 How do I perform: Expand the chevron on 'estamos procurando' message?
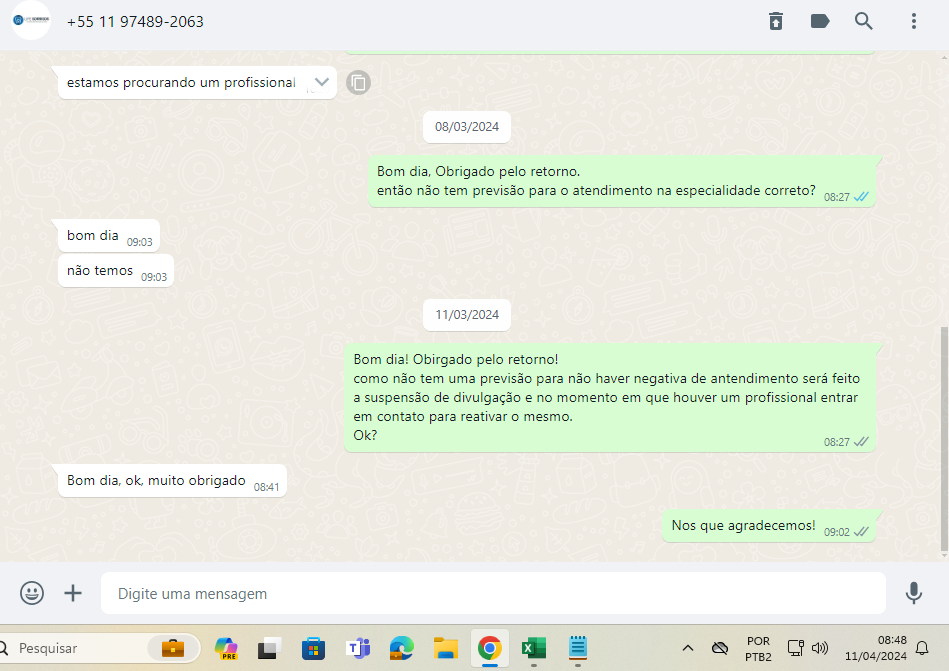pyautogui.click(x=322, y=82)
